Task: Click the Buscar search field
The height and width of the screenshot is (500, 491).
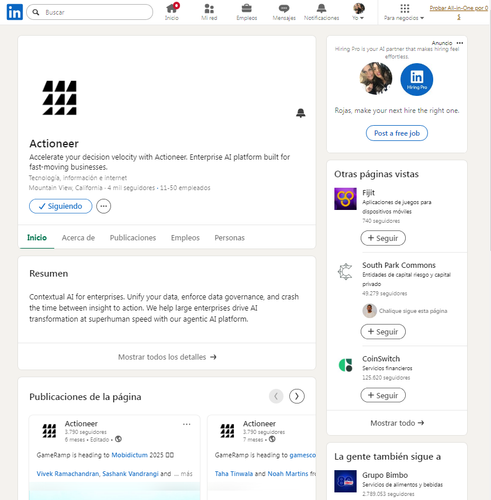Action: tap(90, 12)
